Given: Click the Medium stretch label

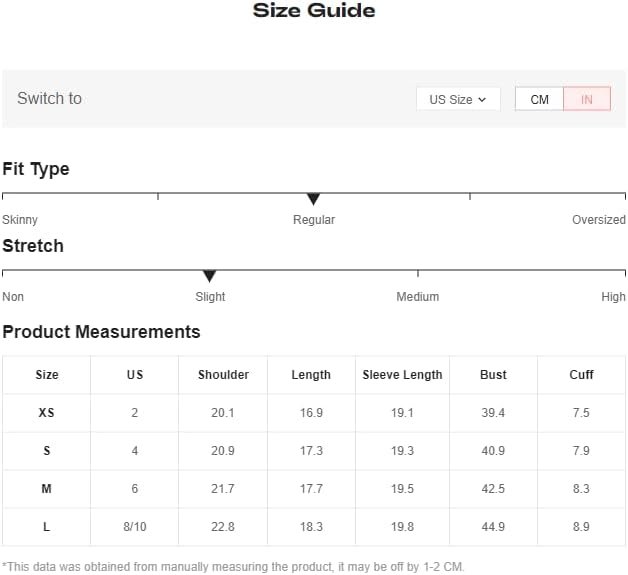Looking at the screenshot, I should (x=418, y=297).
